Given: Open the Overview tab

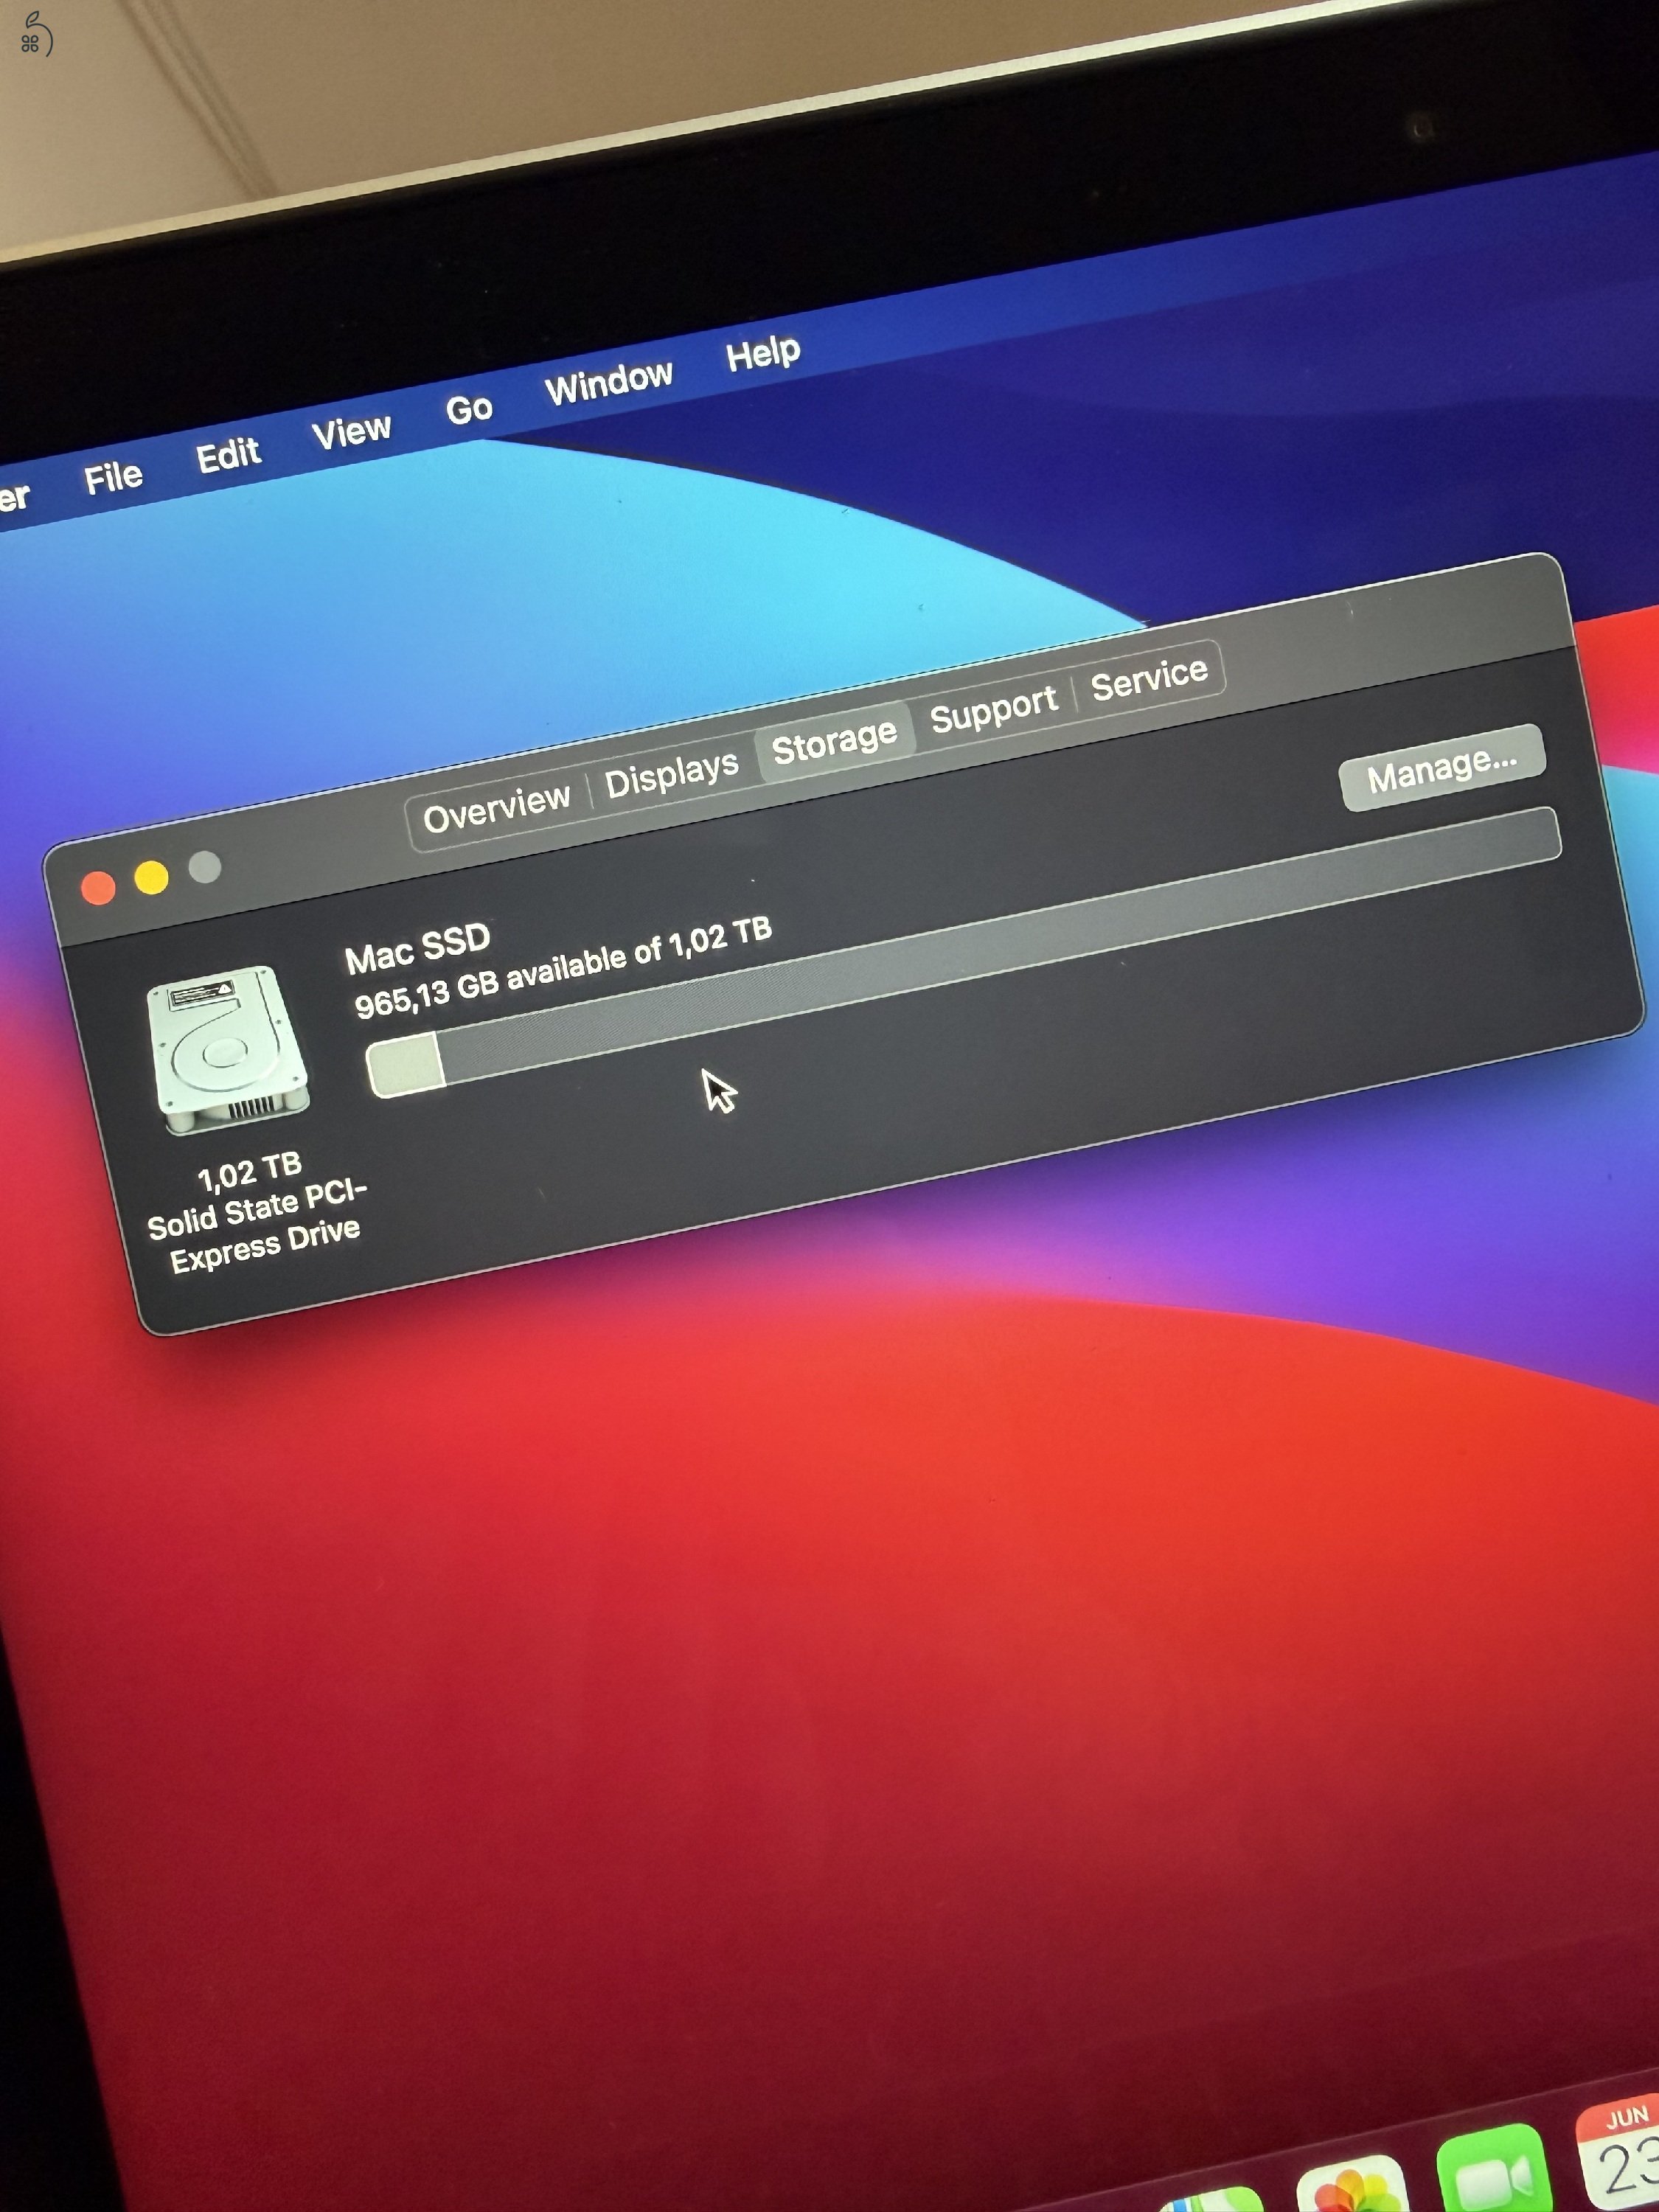Looking at the screenshot, I should (x=496, y=808).
